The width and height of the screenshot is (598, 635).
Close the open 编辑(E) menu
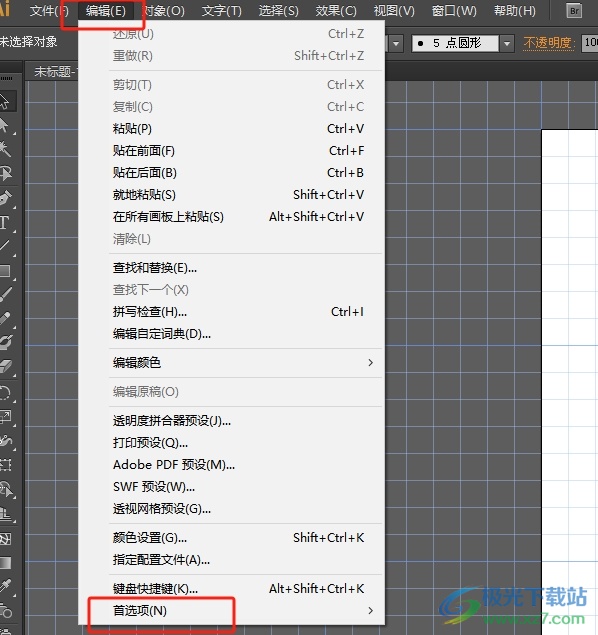(106, 11)
